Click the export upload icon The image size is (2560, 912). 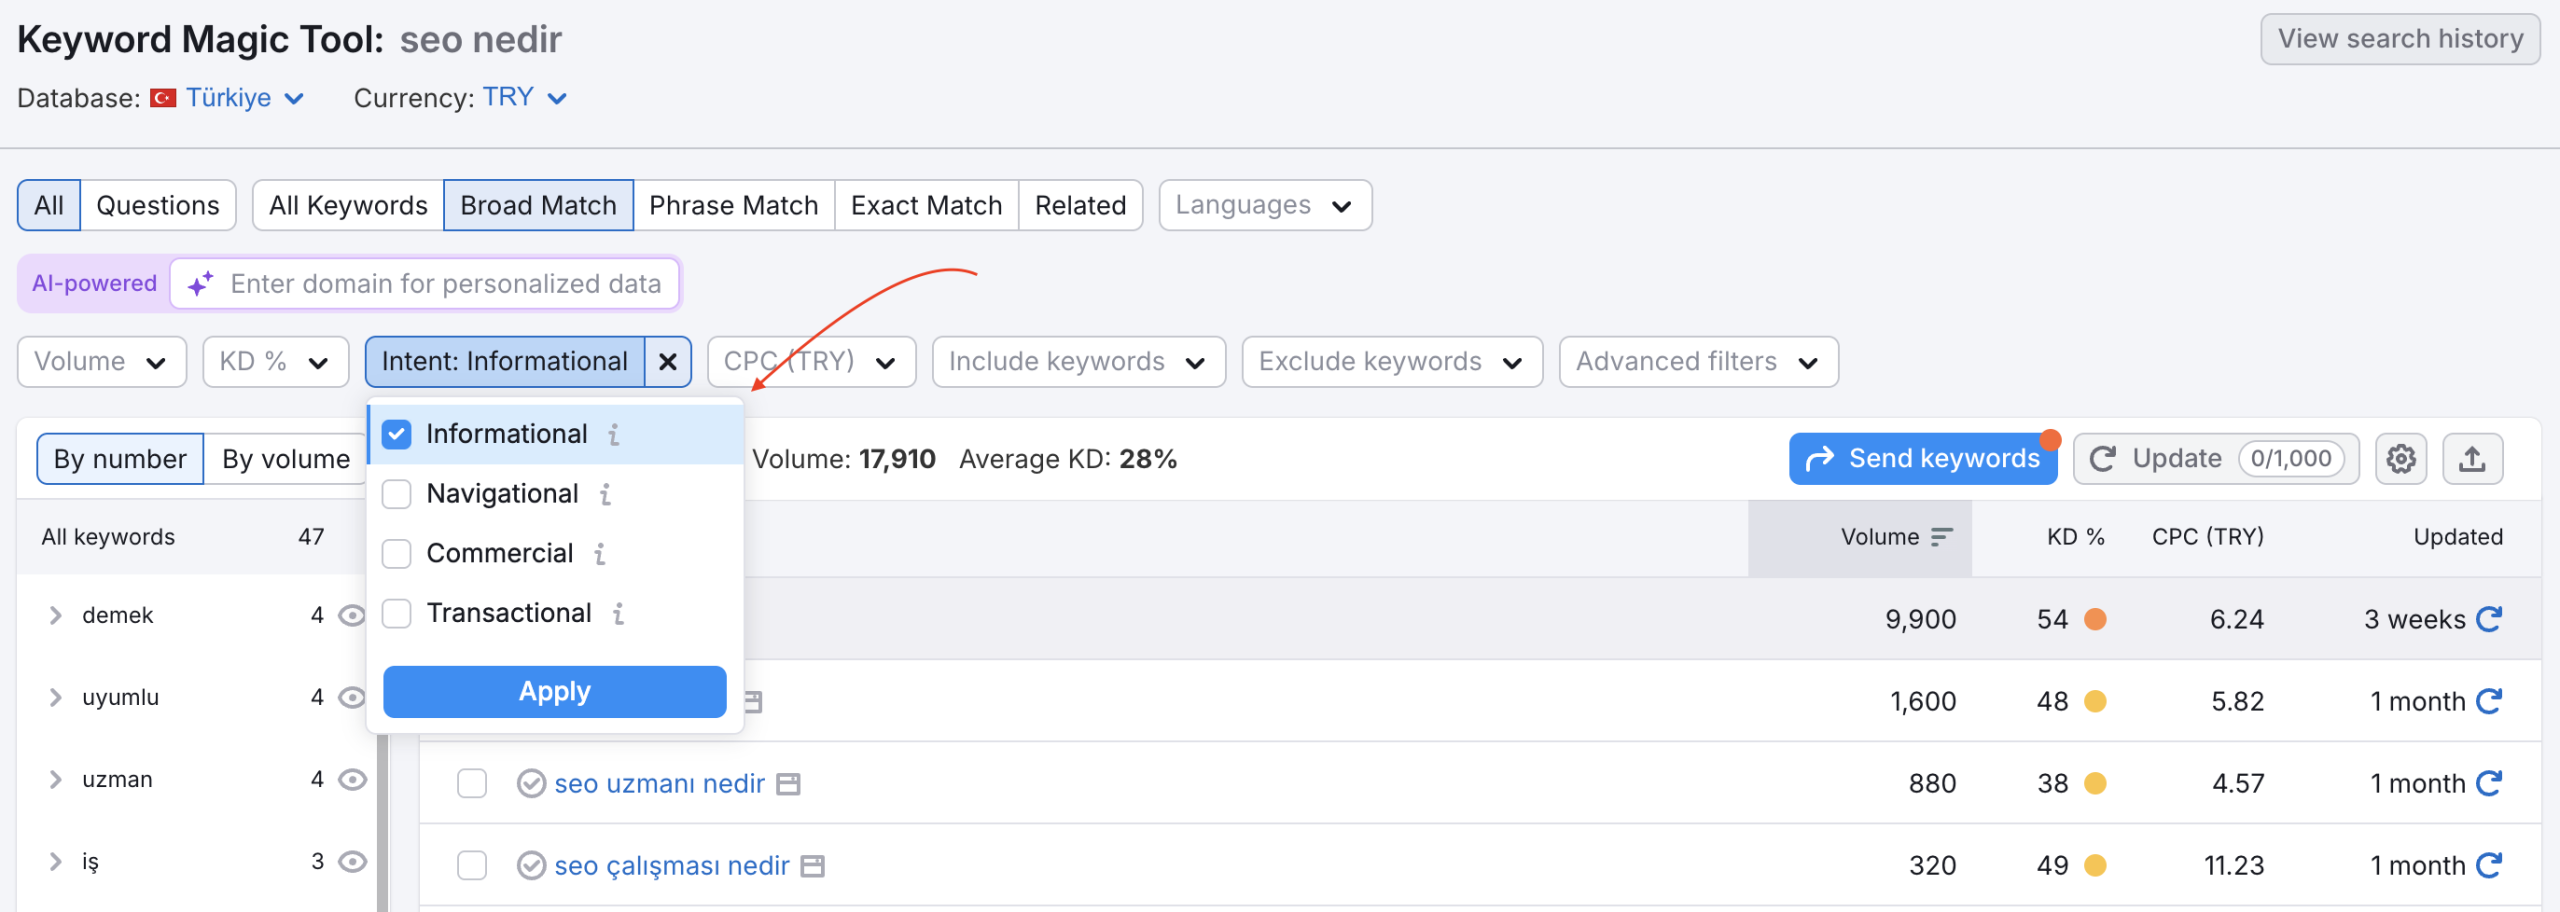(x=2472, y=459)
